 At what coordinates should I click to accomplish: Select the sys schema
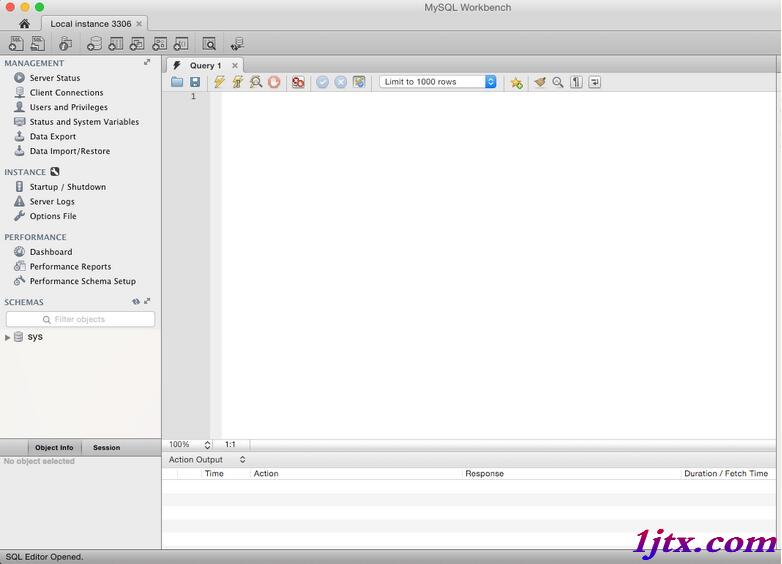pyautogui.click(x=35, y=337)
